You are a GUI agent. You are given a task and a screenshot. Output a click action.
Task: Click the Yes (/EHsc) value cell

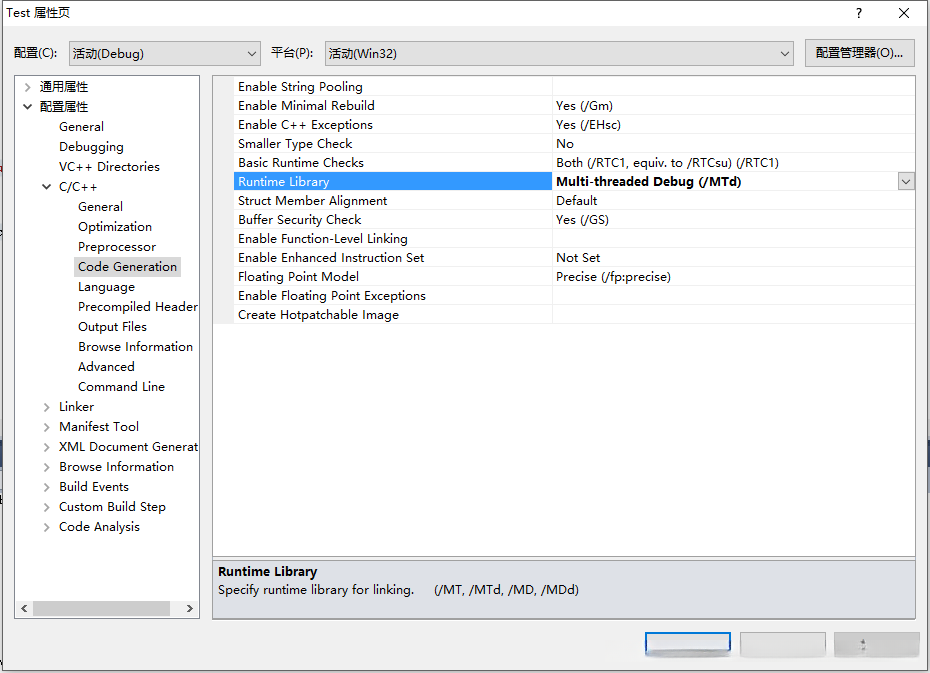pyautogui.click(x=733, y=125)
